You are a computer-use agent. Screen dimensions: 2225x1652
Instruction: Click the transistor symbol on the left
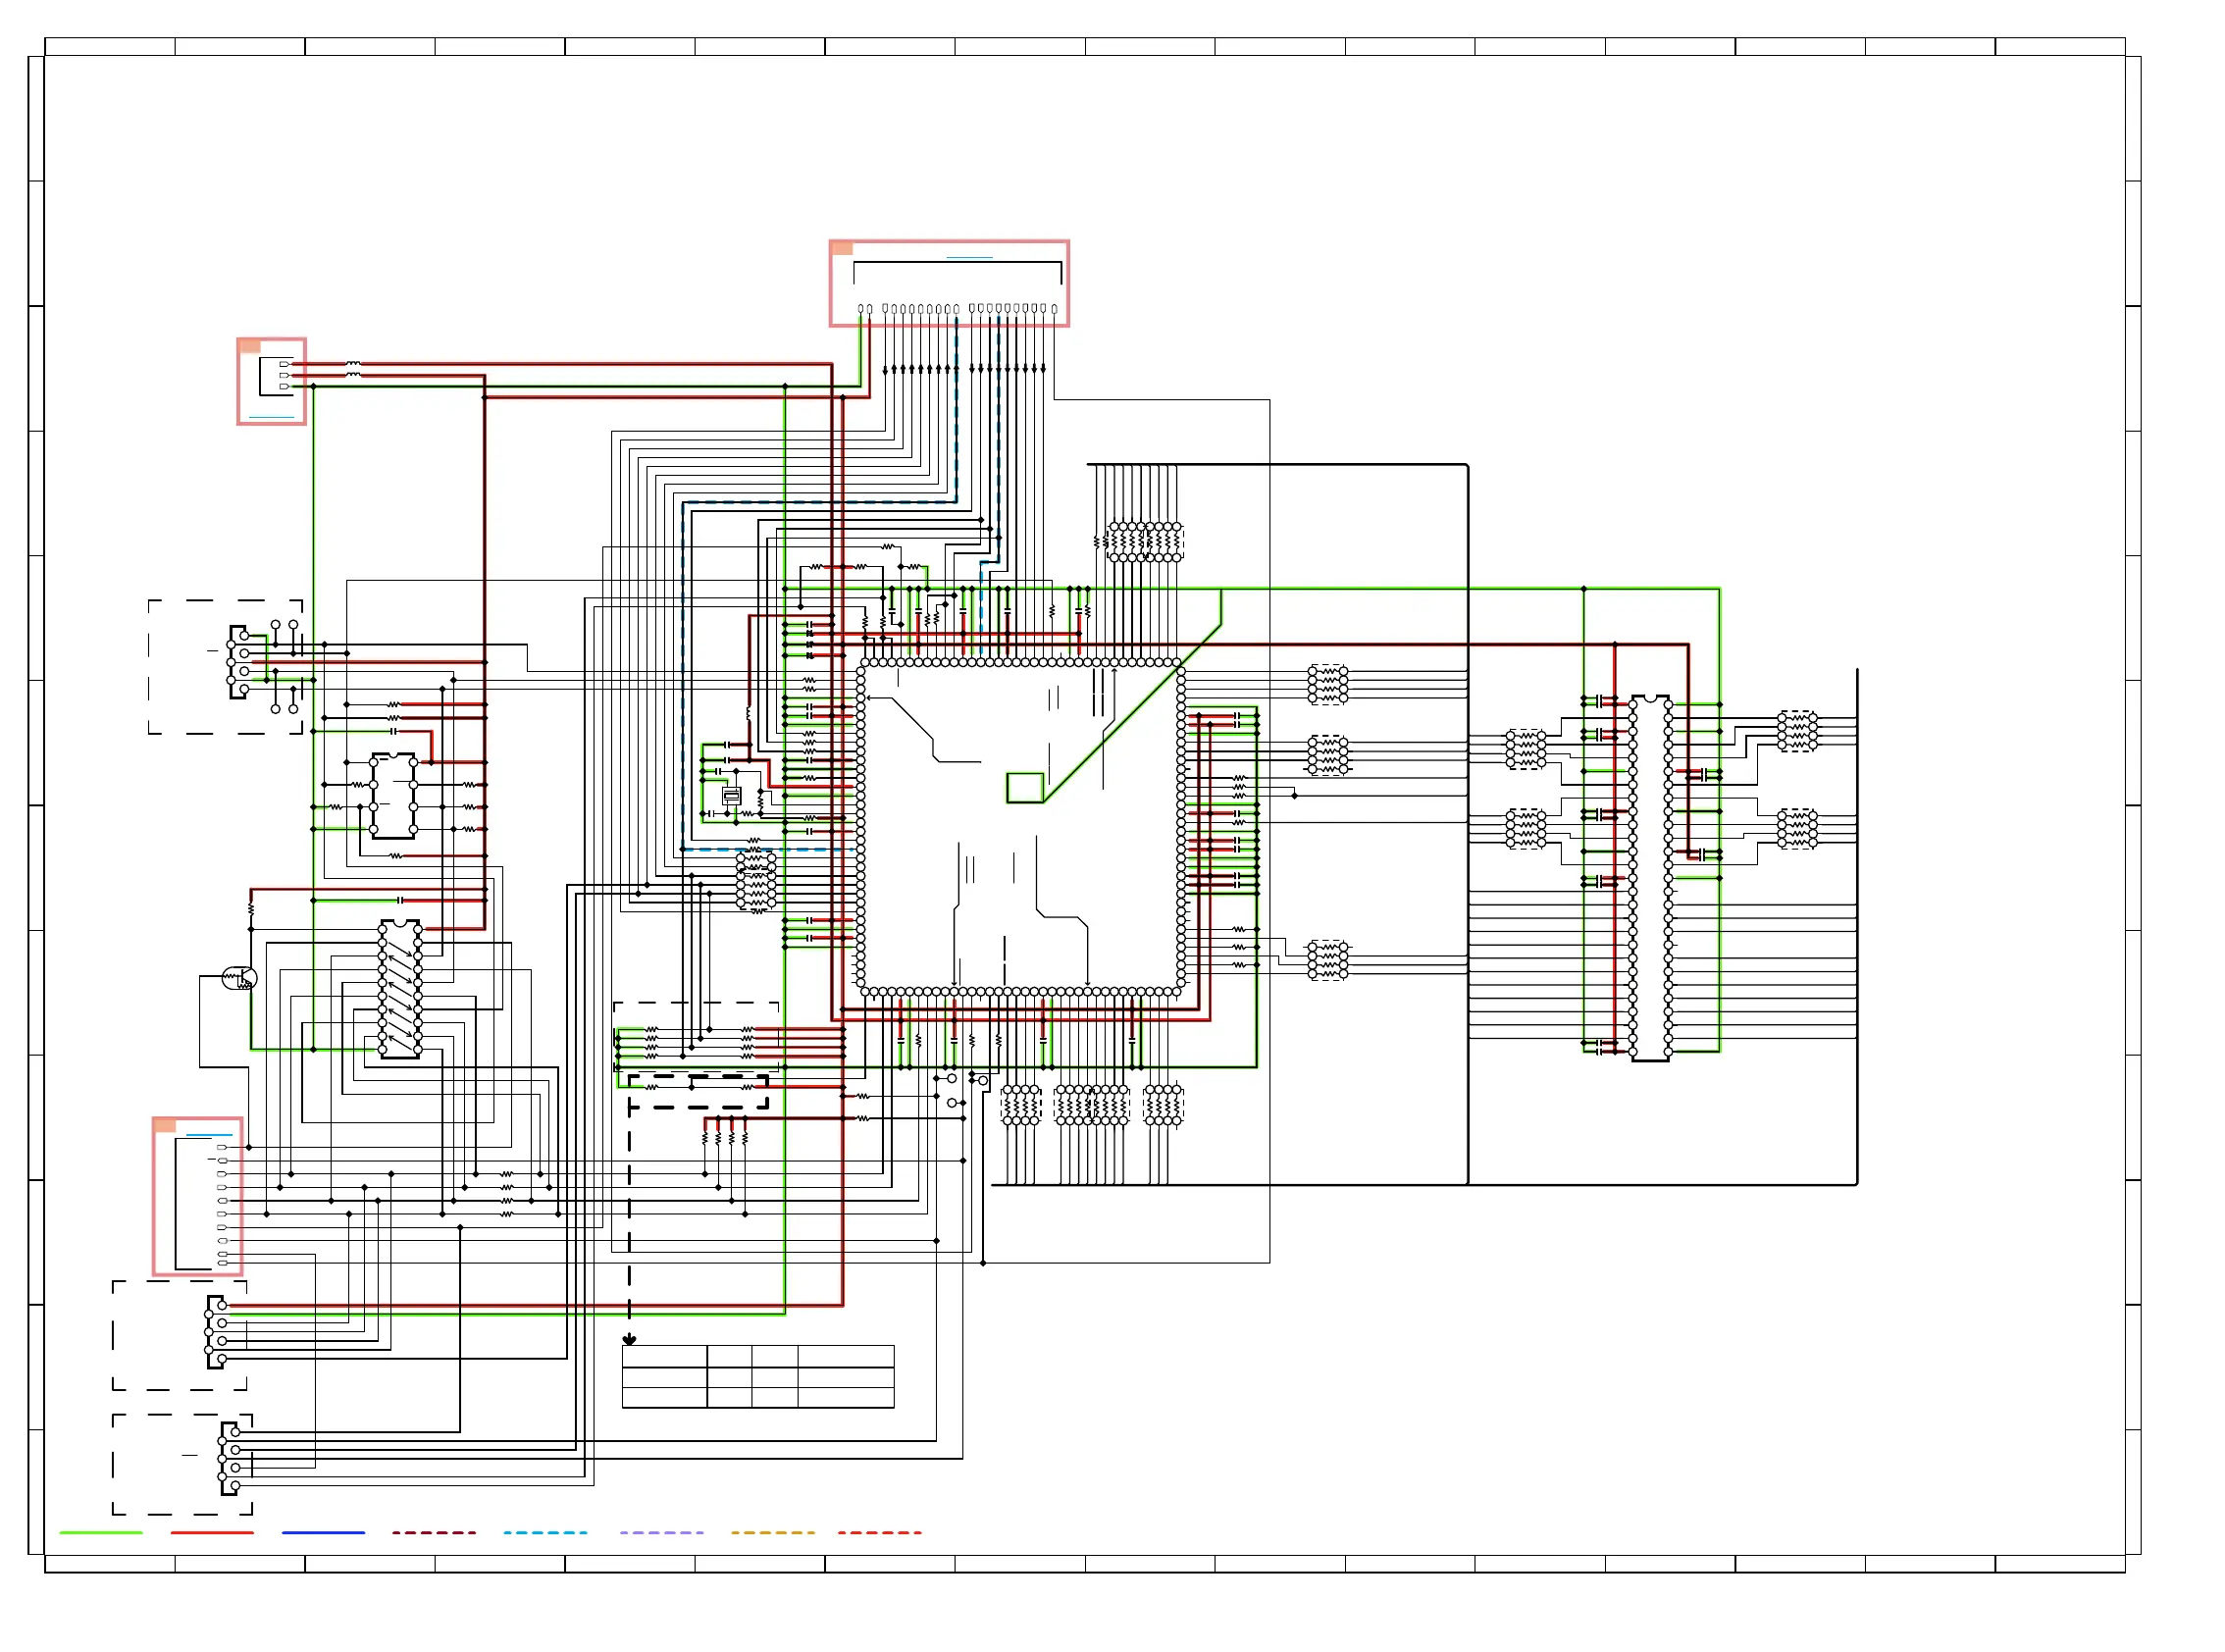click(240, 978)
